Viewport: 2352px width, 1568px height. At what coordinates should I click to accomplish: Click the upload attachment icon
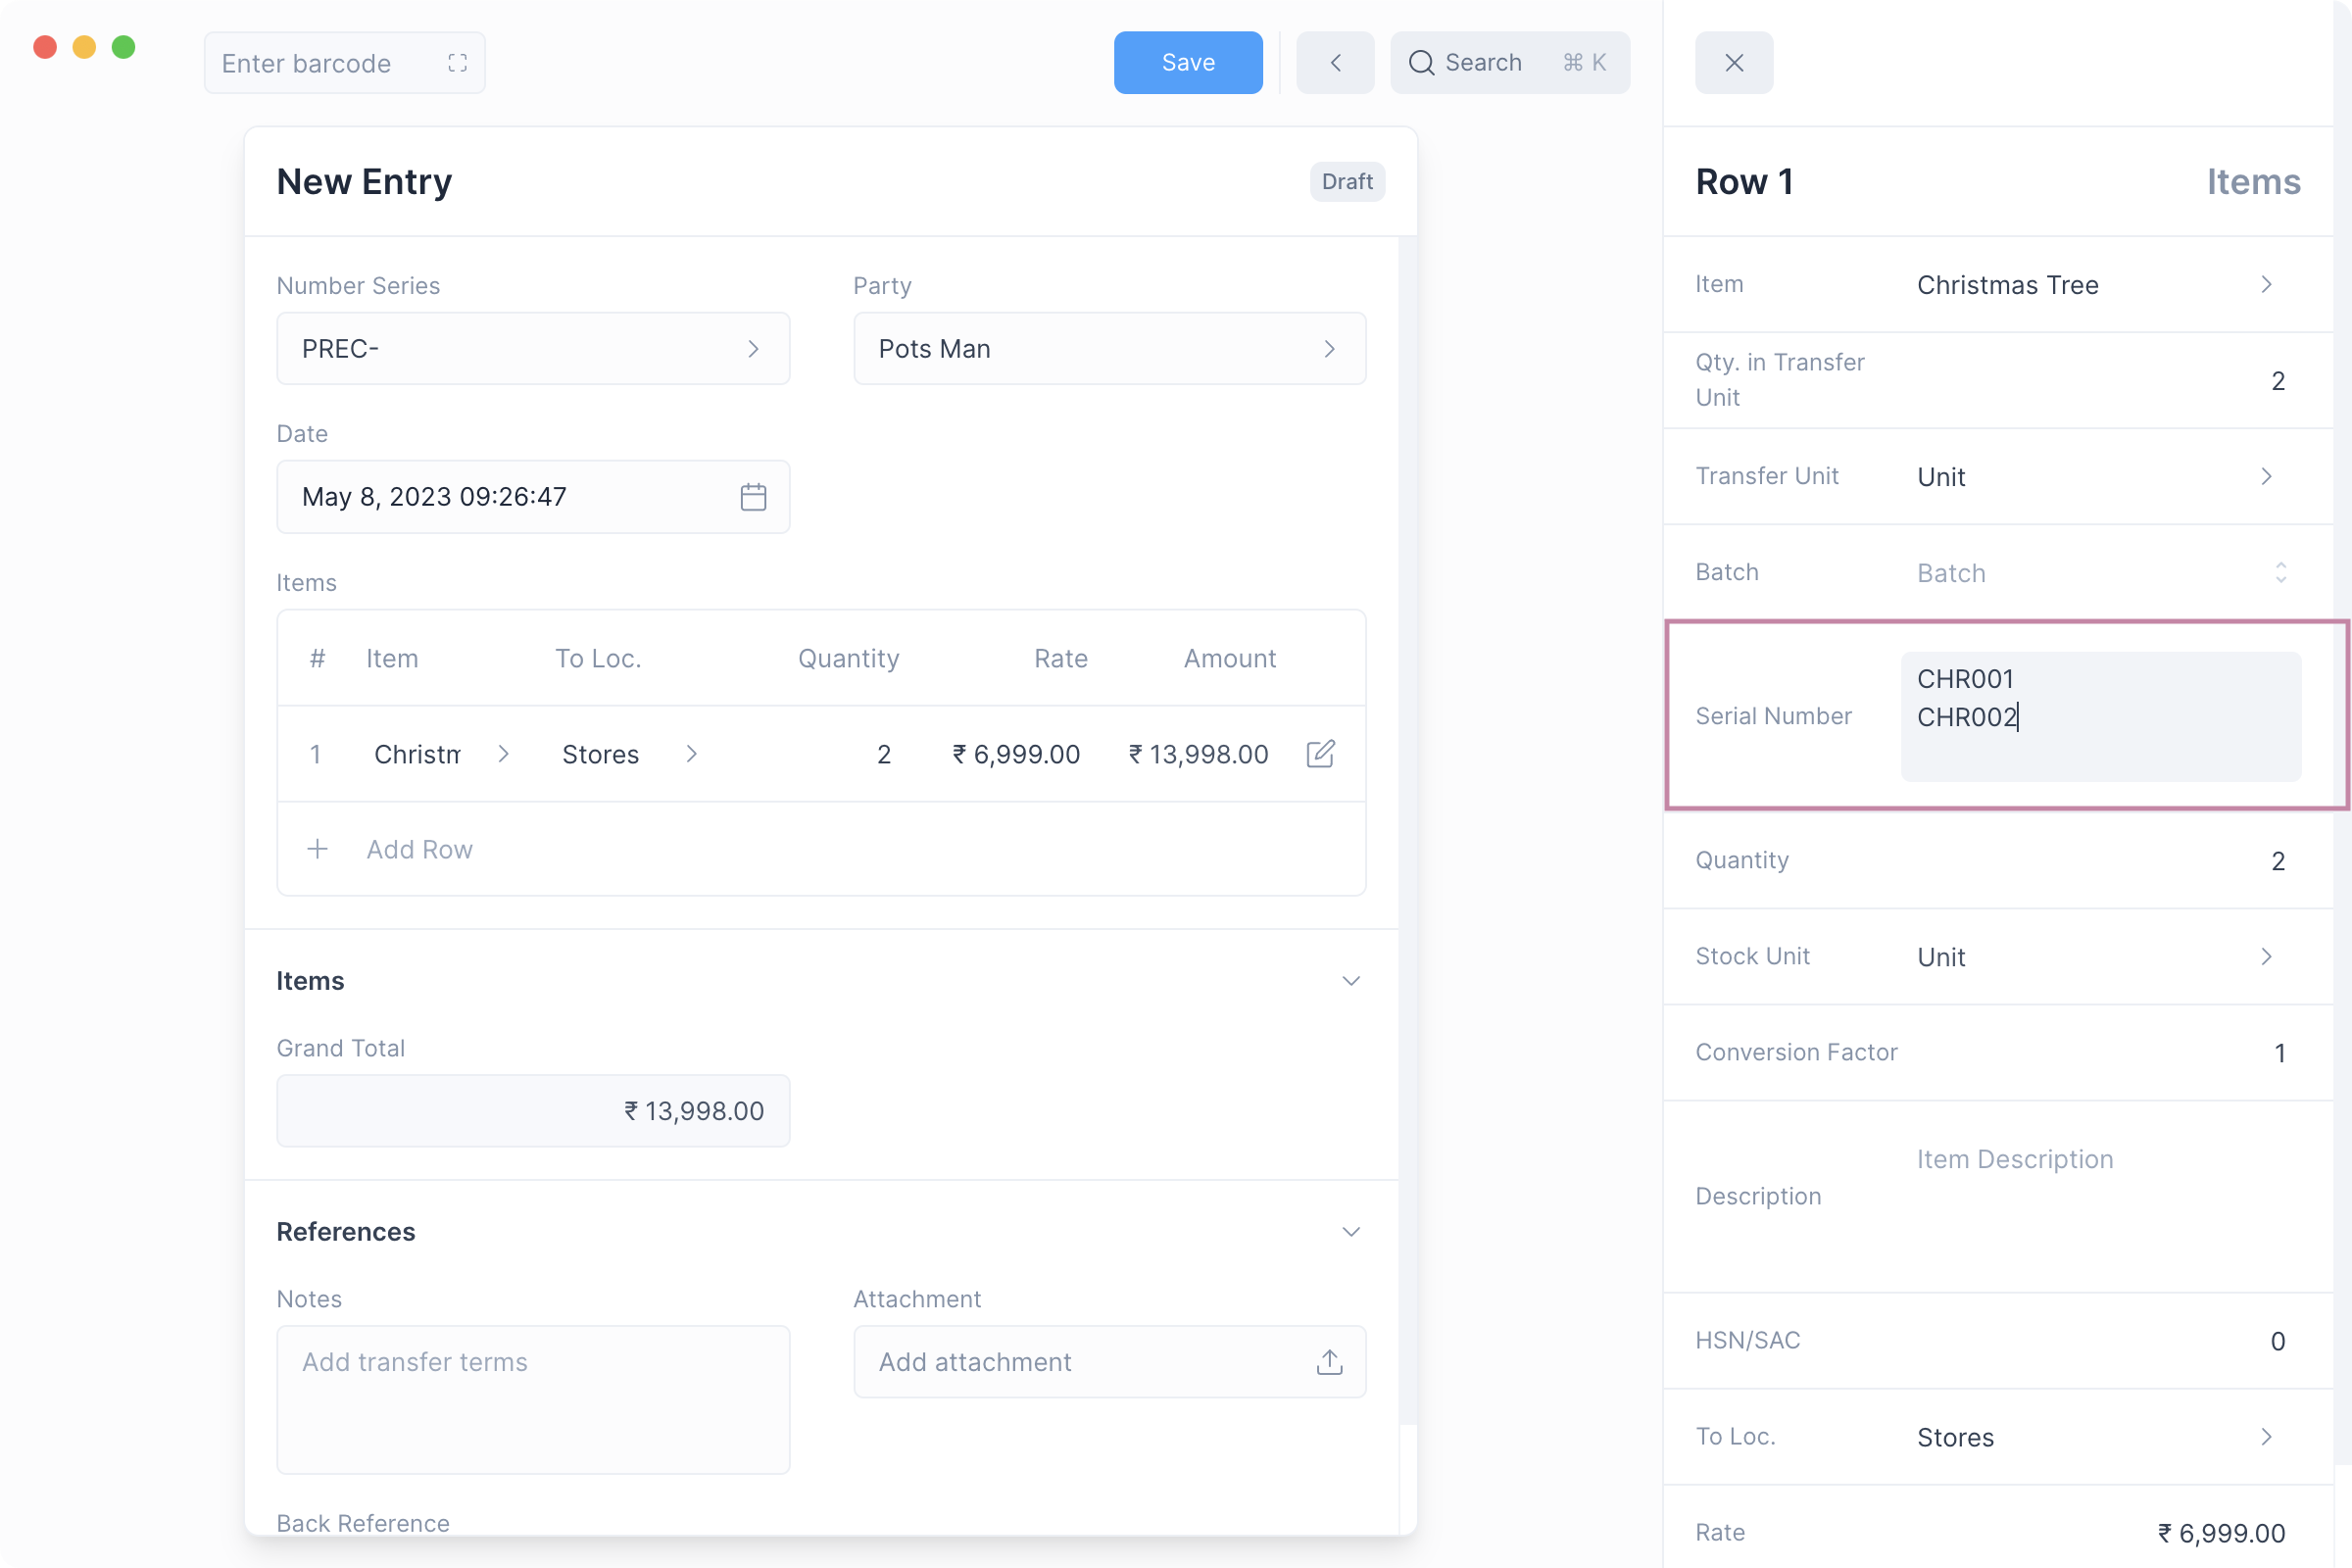1329,1362
